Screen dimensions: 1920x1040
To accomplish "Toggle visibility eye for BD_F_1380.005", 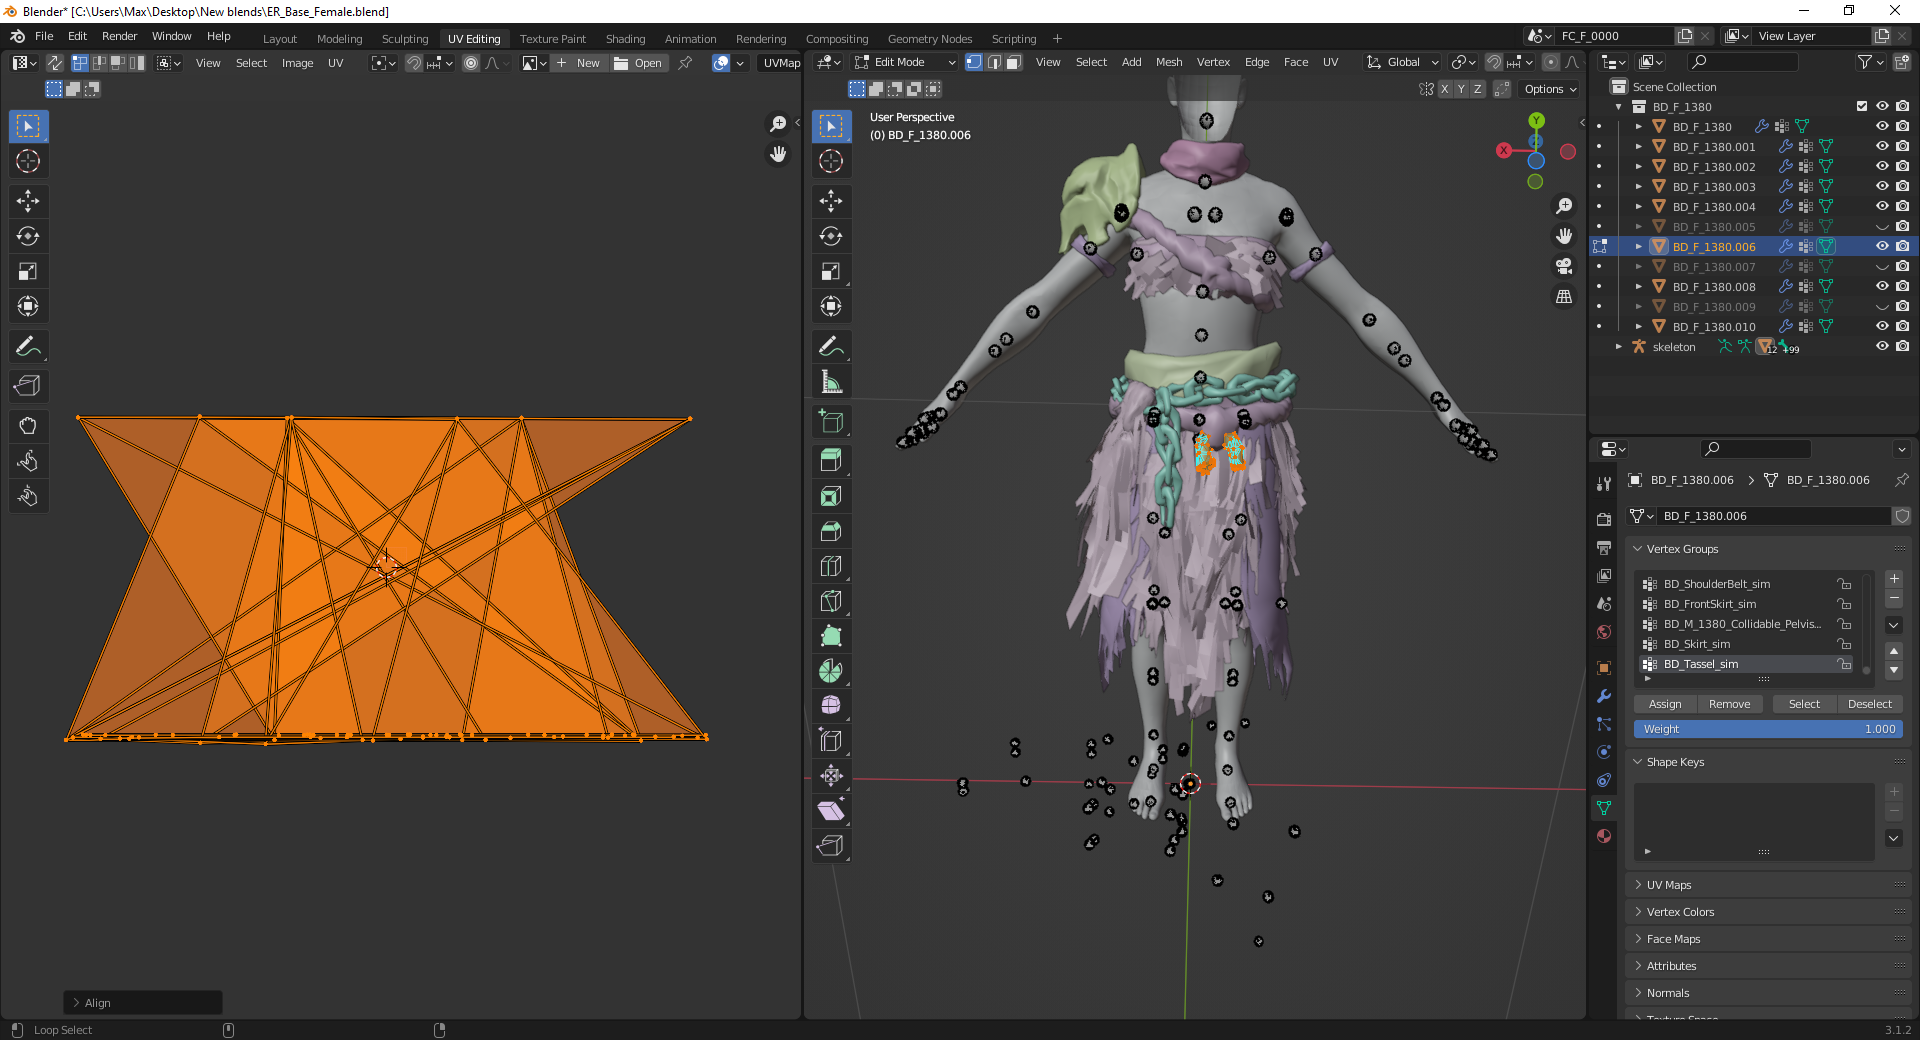I will click(1882, 226).
